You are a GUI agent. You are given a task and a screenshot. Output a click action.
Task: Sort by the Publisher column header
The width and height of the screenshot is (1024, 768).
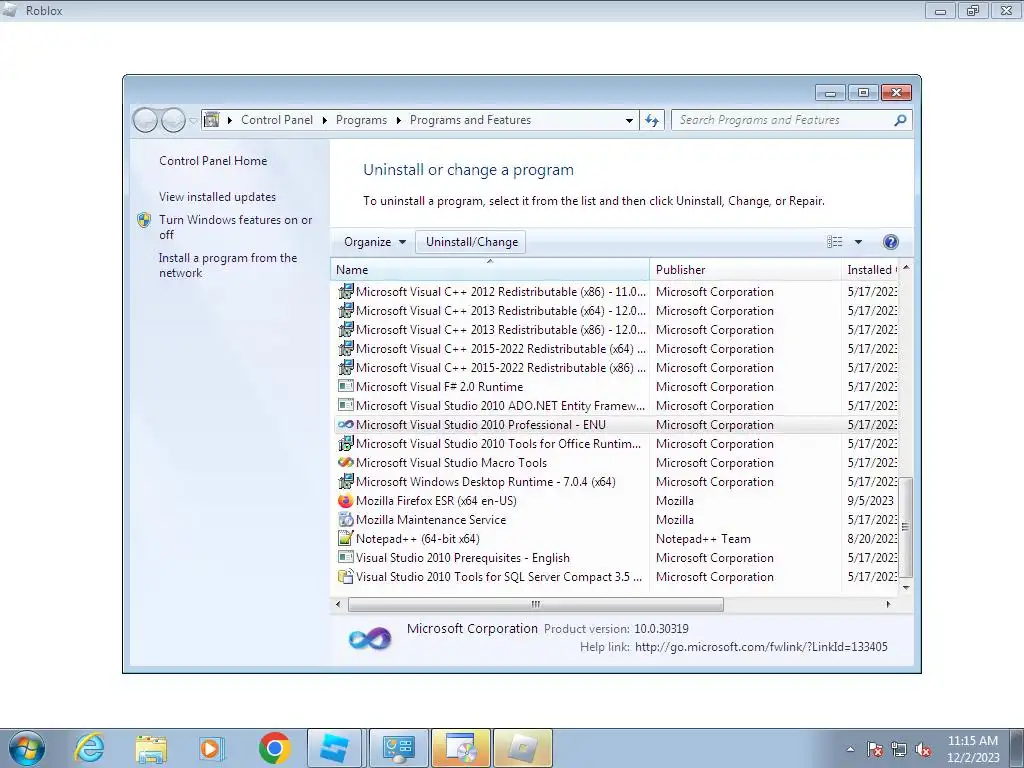745,270
